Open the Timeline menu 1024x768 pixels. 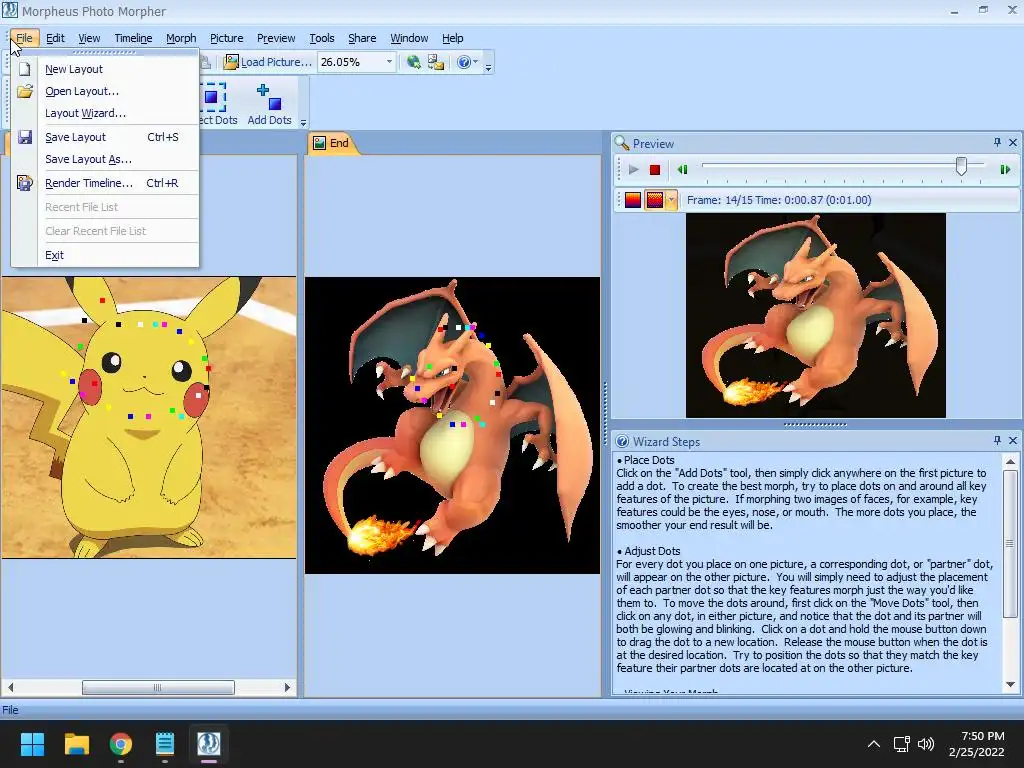pyautogui.click(x=133, y=38)
